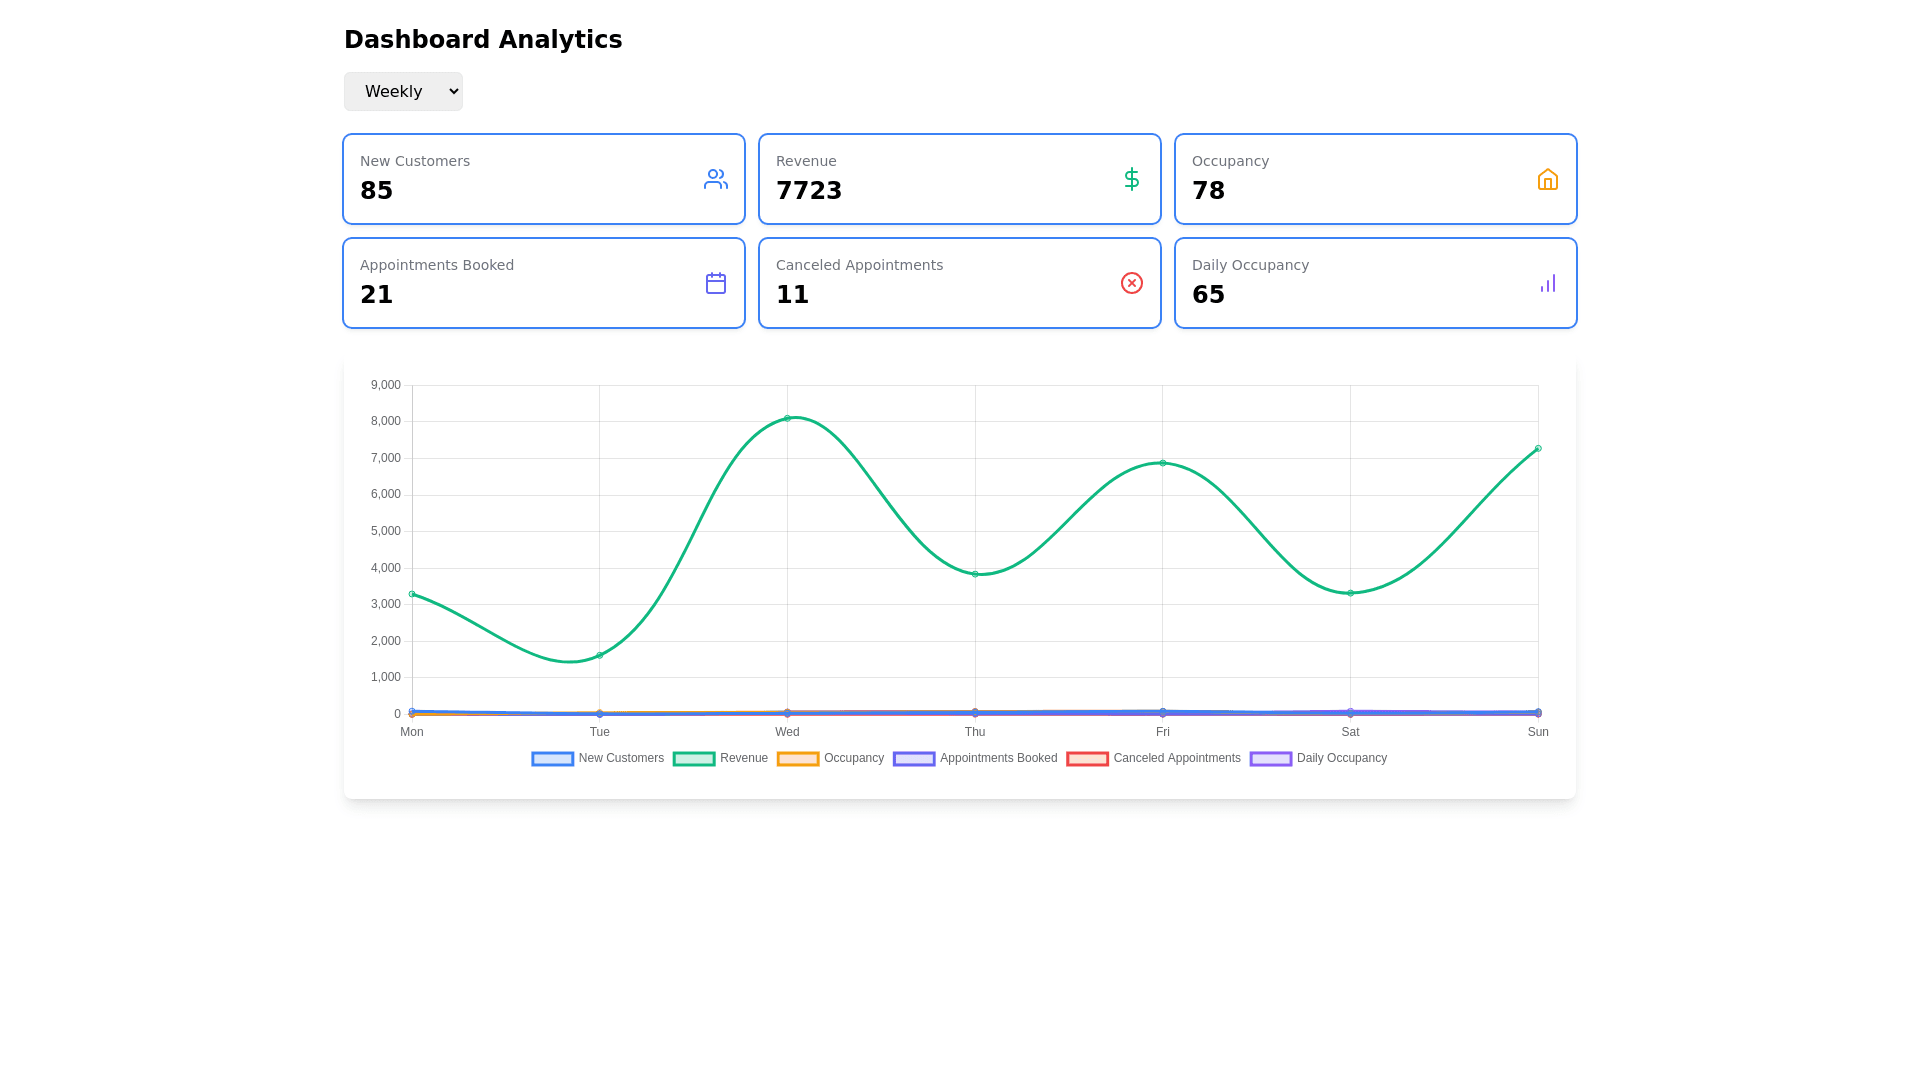Click Revenue data point at Tue

pos(599,656)
